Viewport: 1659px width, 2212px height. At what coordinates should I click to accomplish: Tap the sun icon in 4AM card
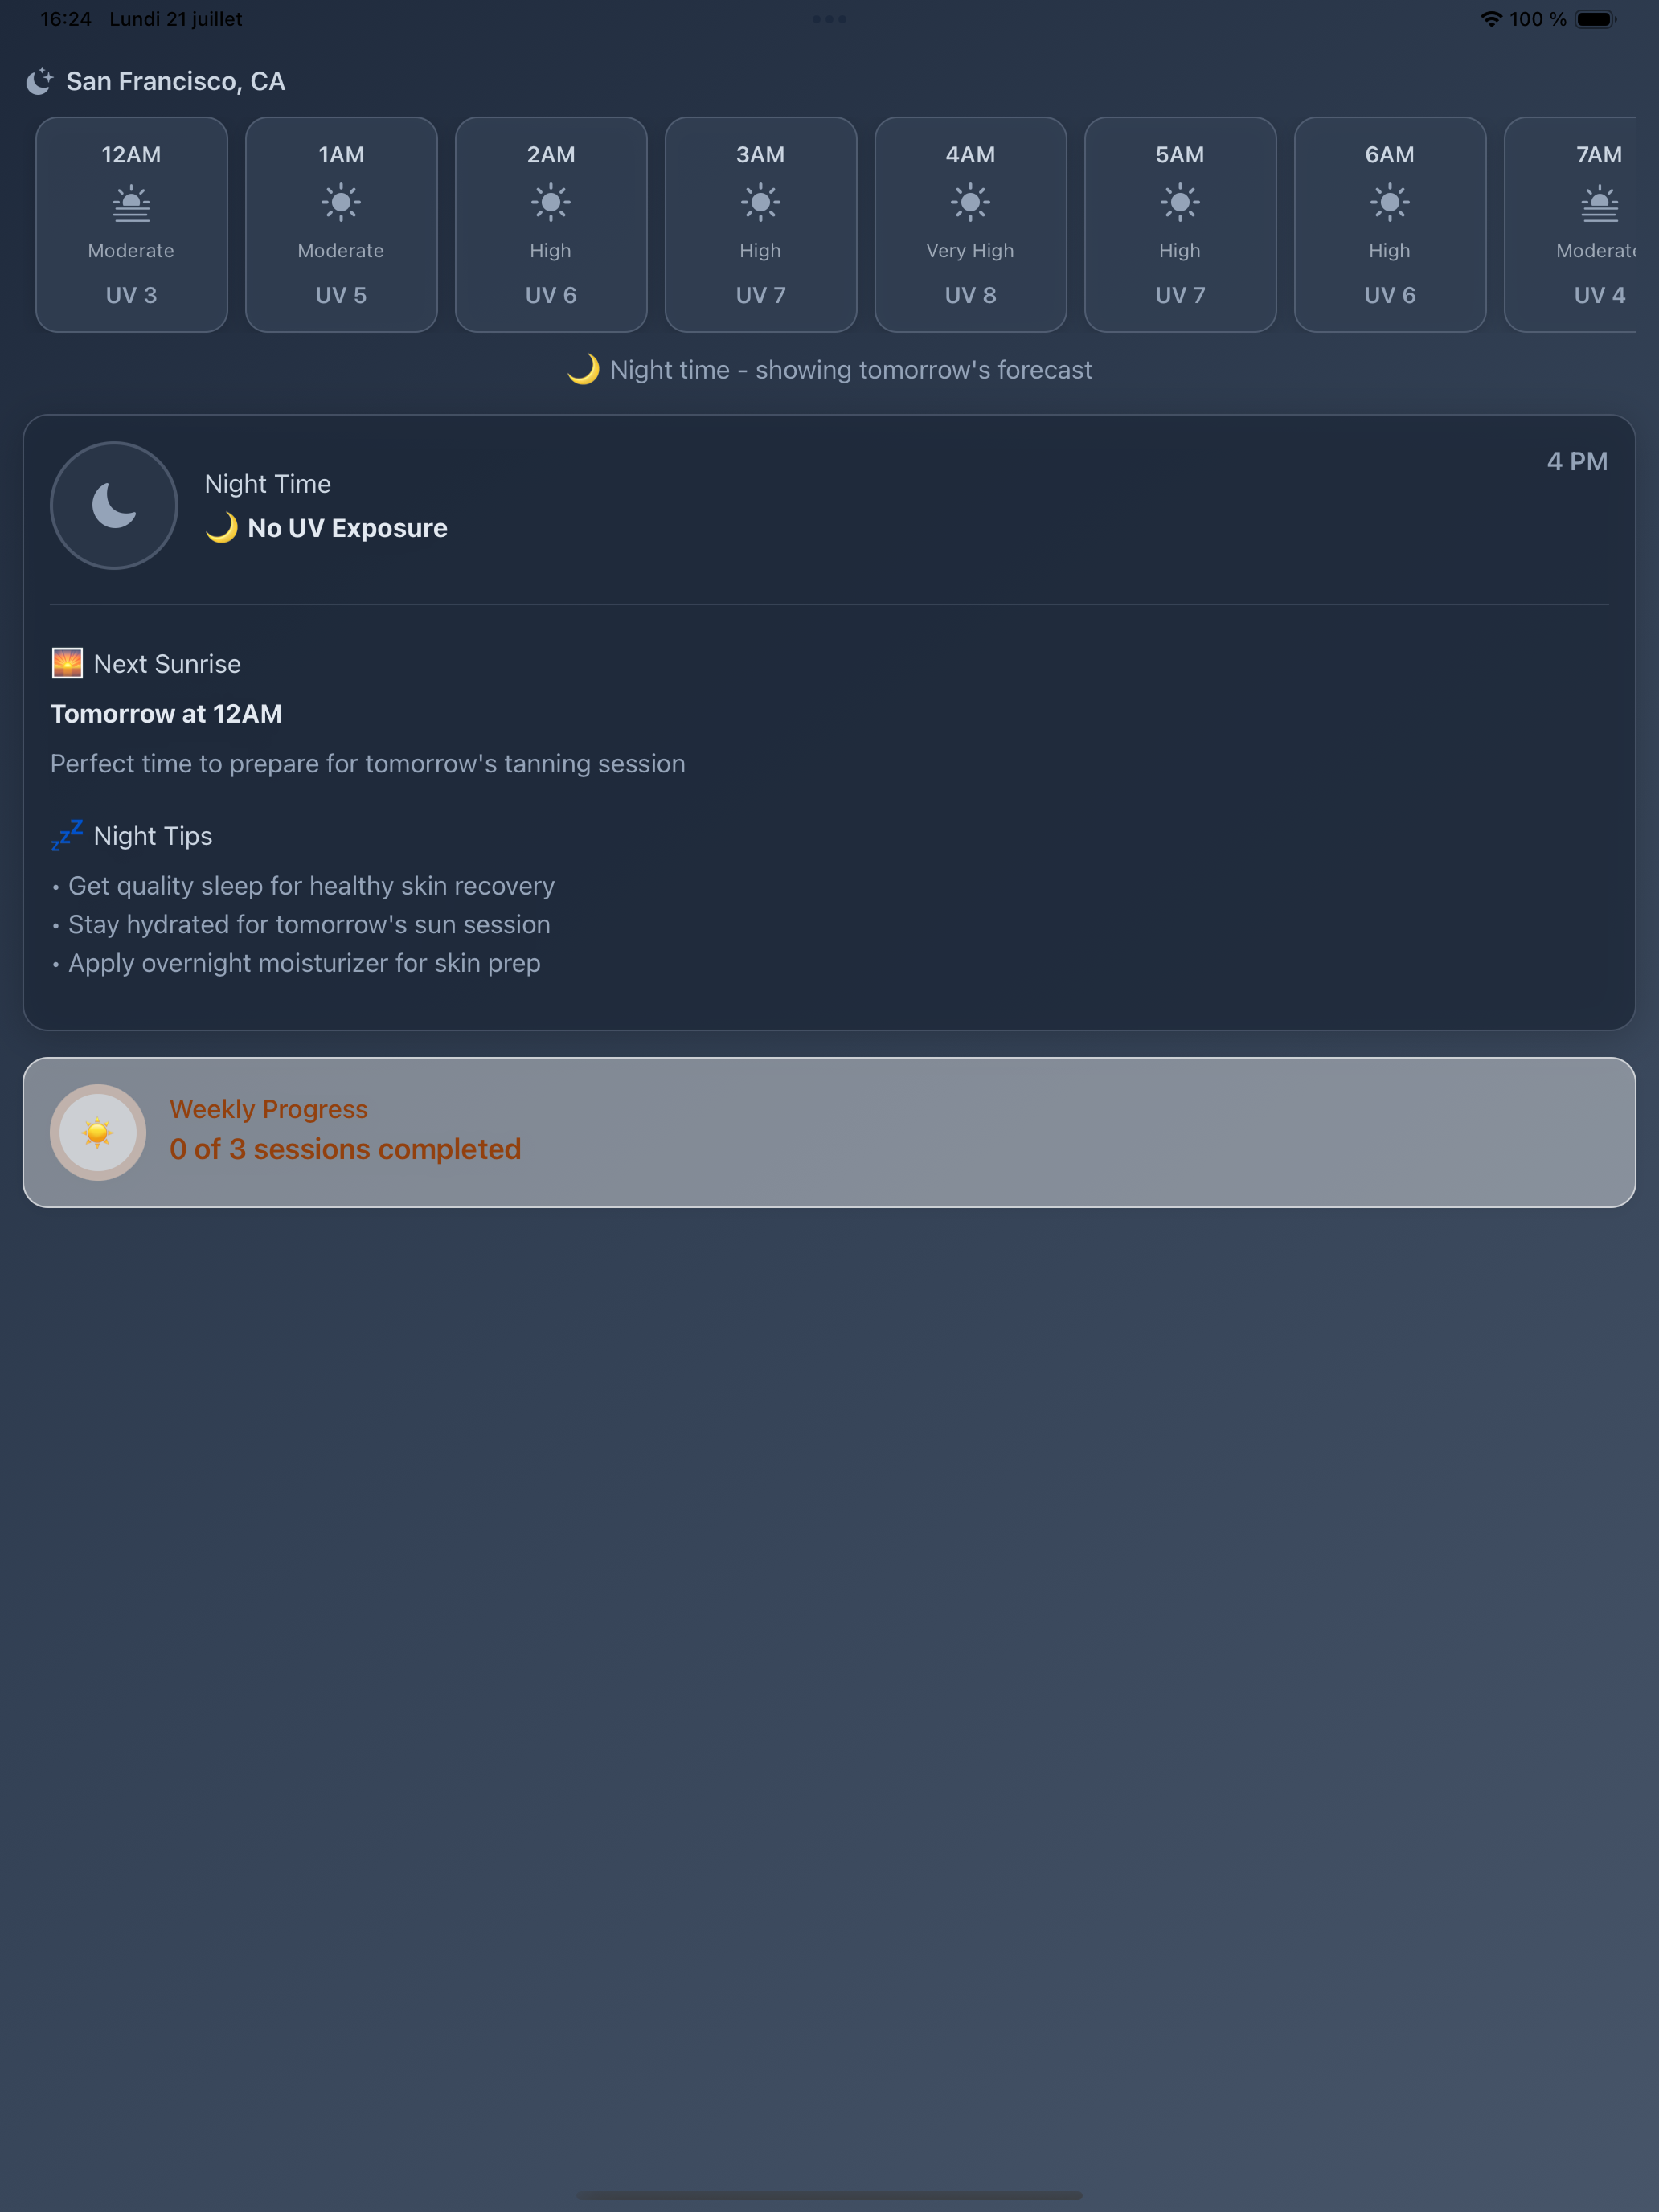971,203
